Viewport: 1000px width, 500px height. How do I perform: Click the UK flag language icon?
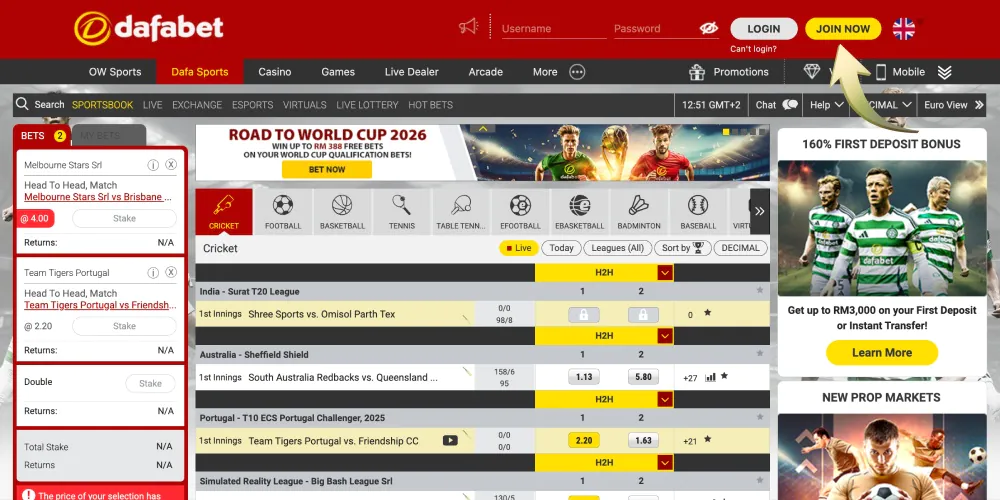point(903,29)
